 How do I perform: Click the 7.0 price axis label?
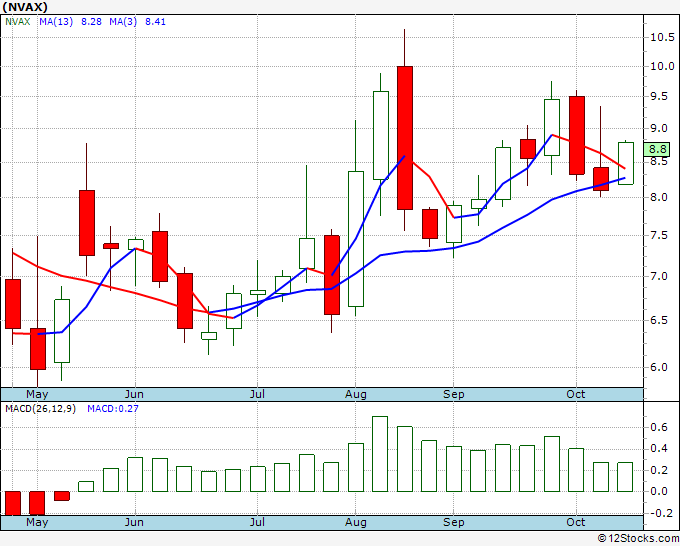[x=659, y=276]
